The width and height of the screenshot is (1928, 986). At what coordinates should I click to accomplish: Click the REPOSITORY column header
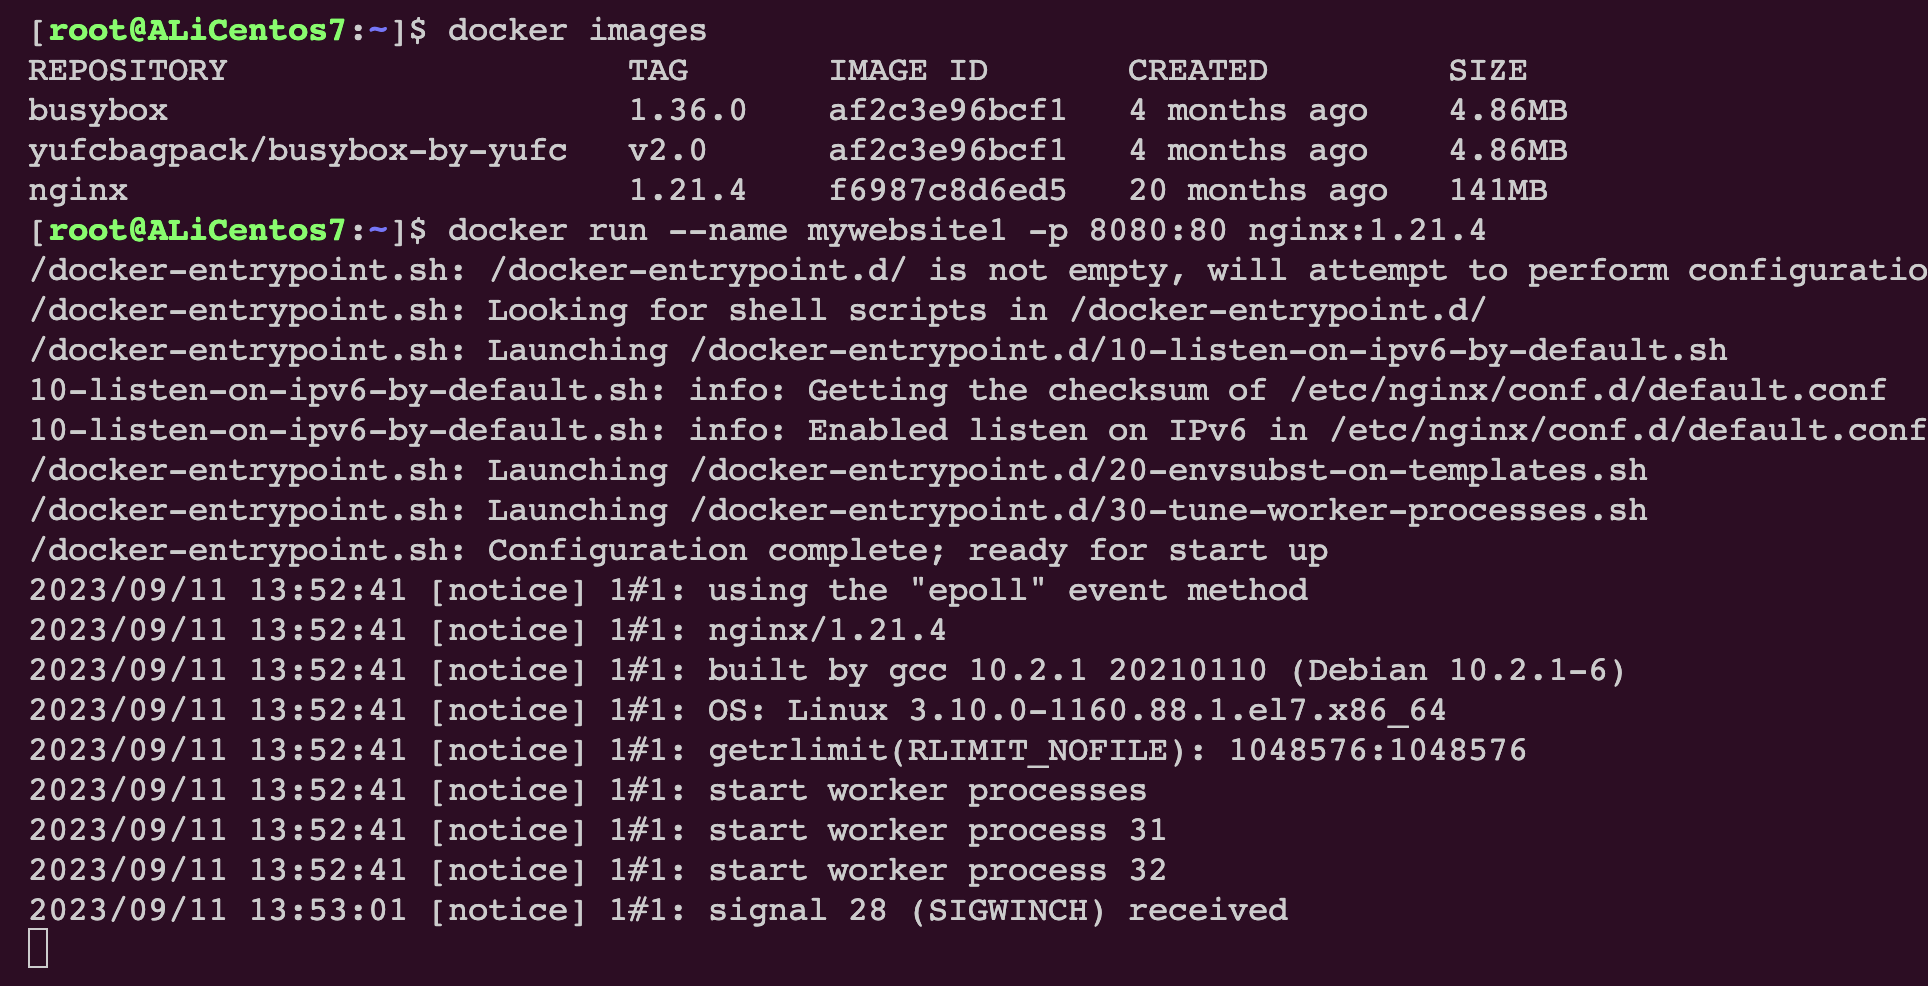tap(128, 71)
